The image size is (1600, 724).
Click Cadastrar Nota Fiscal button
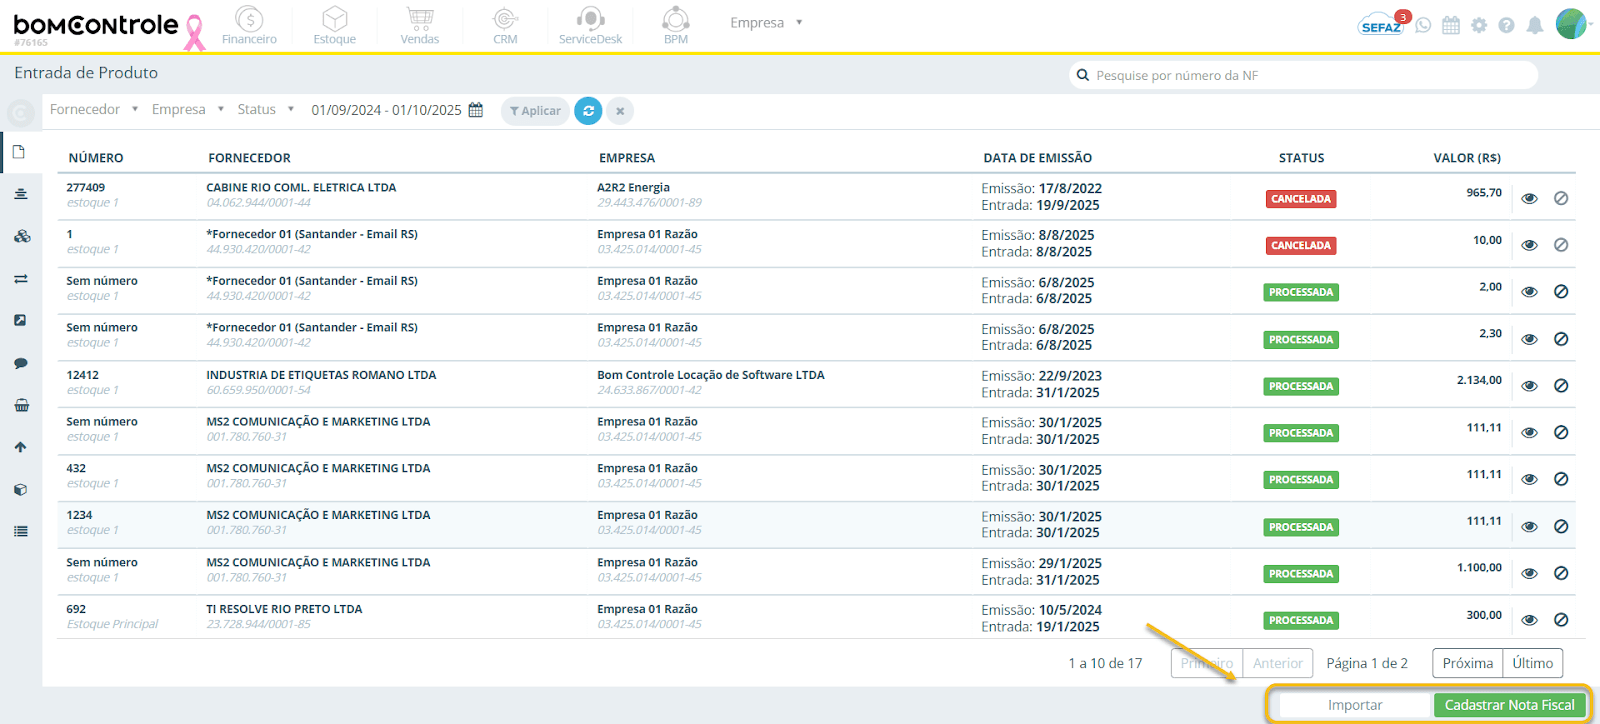tap(1509, 705)
